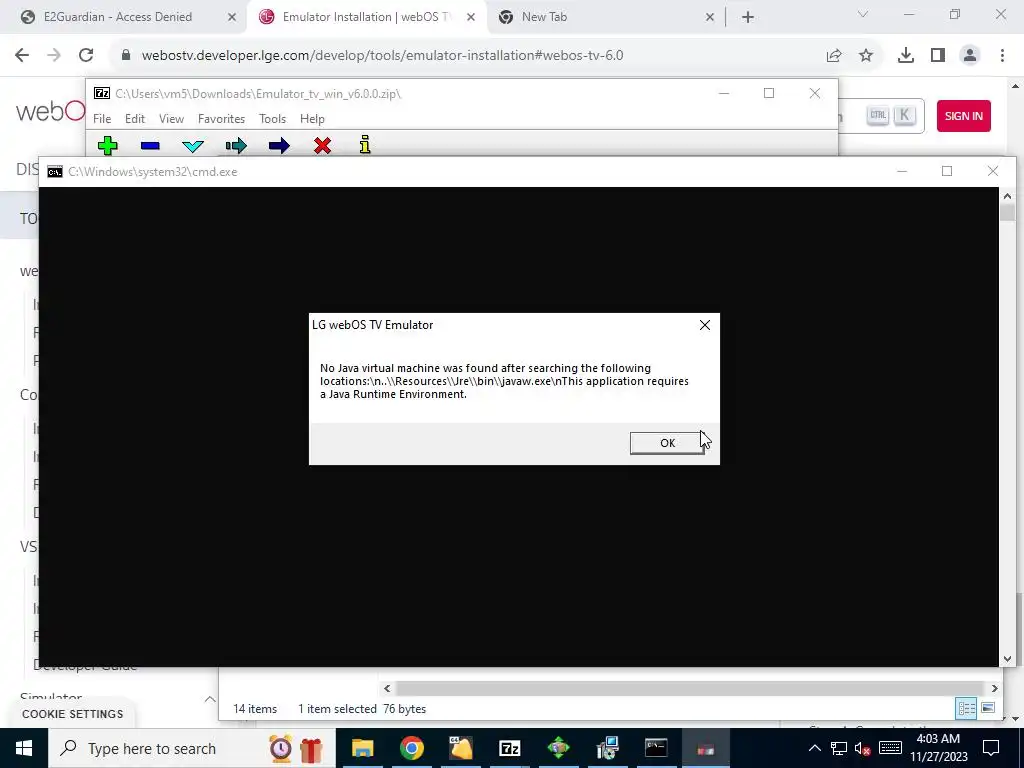Click the green plus Add icon in 7-Zip
This screenshot has width=1024, height=768.
[108, 146]
